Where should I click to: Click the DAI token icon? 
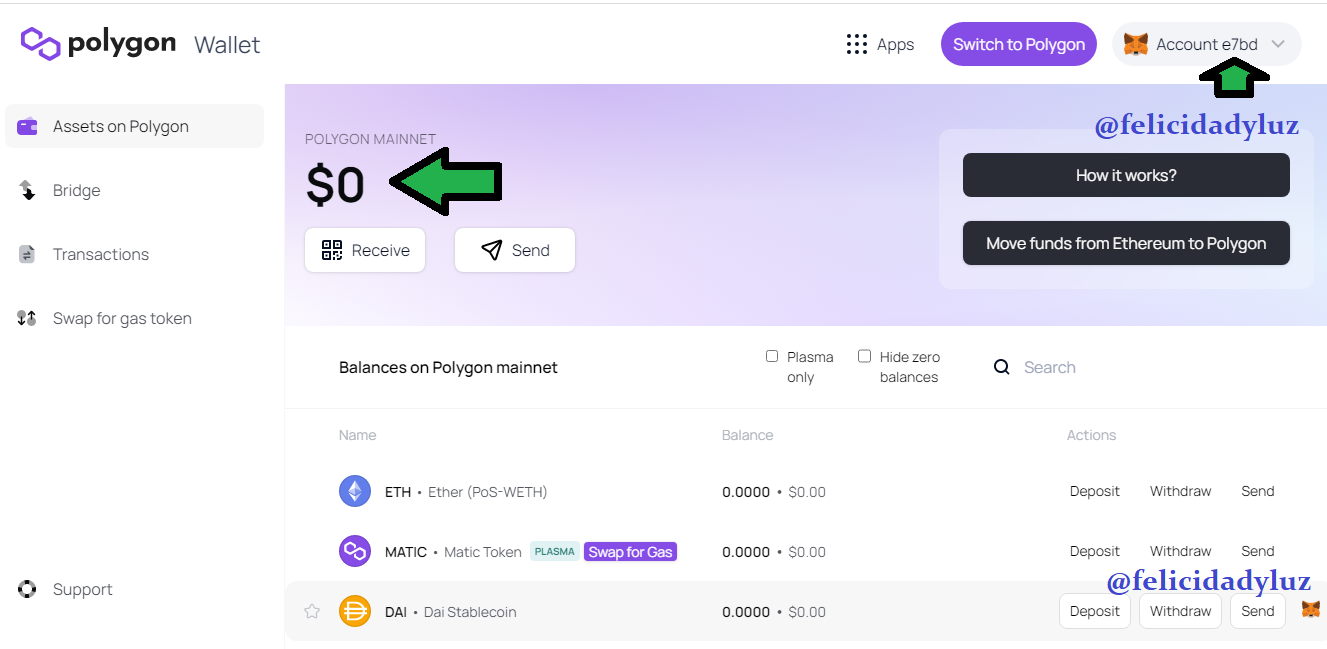[x=355, y=611]
